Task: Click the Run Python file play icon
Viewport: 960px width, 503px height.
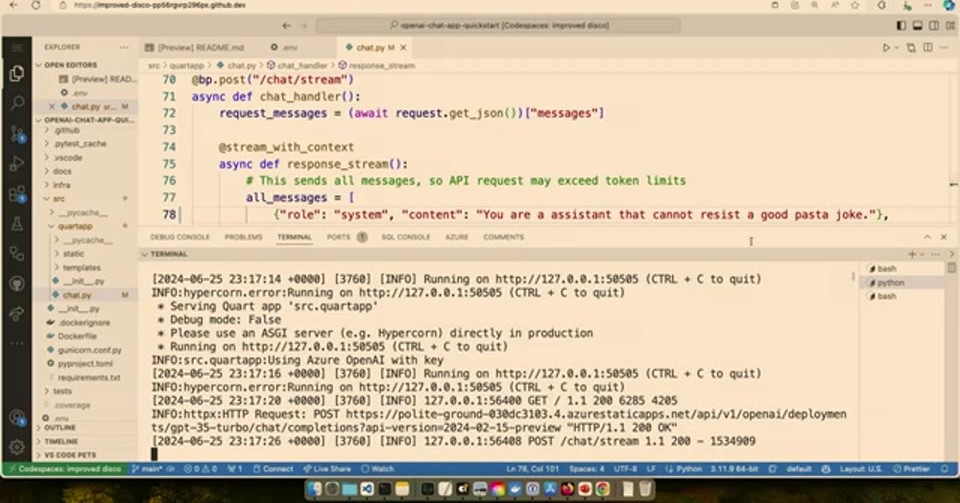Action: coord(886,47)
